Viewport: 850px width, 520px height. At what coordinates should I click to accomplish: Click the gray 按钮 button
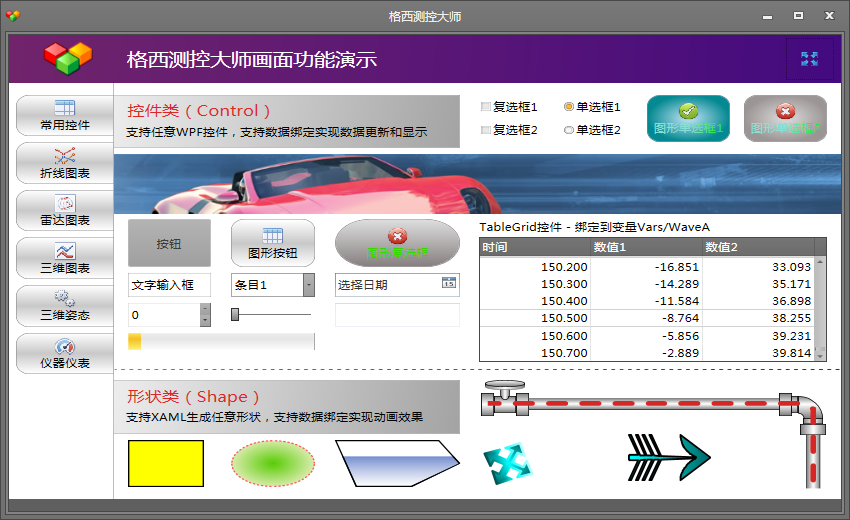coord(169,243)
